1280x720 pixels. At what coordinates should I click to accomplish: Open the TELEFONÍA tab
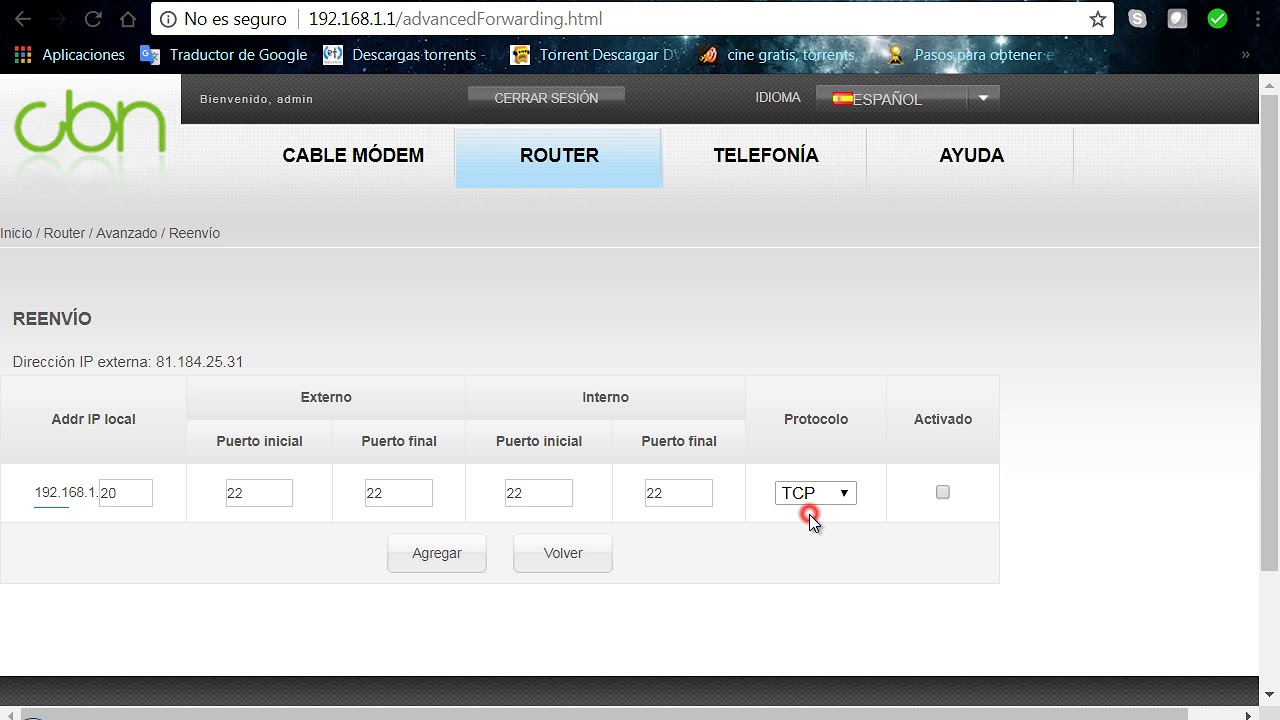tap(766, 155)
